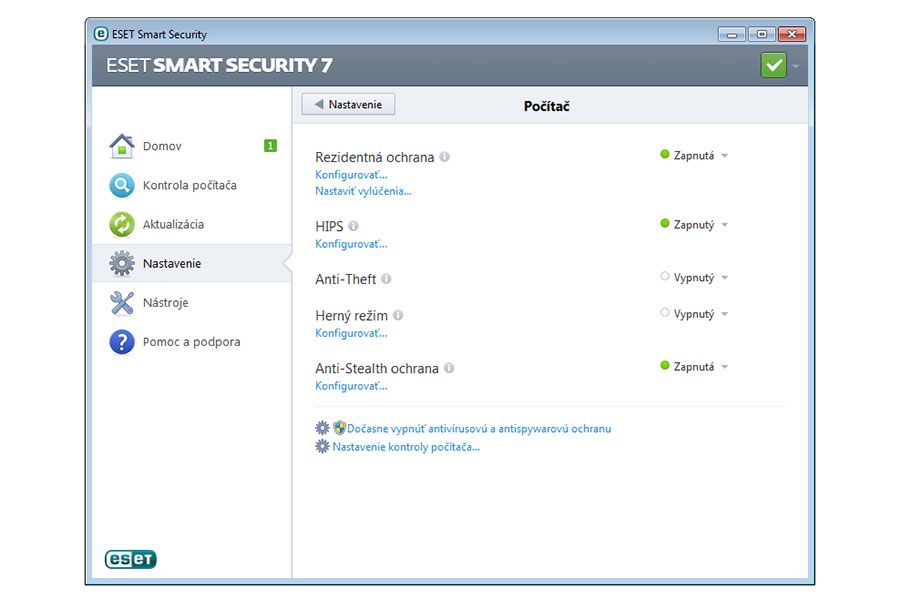This screenshot has height=599, width=900.
Task: Open the Pomoc a podpora section
Action: coord(192,342)
